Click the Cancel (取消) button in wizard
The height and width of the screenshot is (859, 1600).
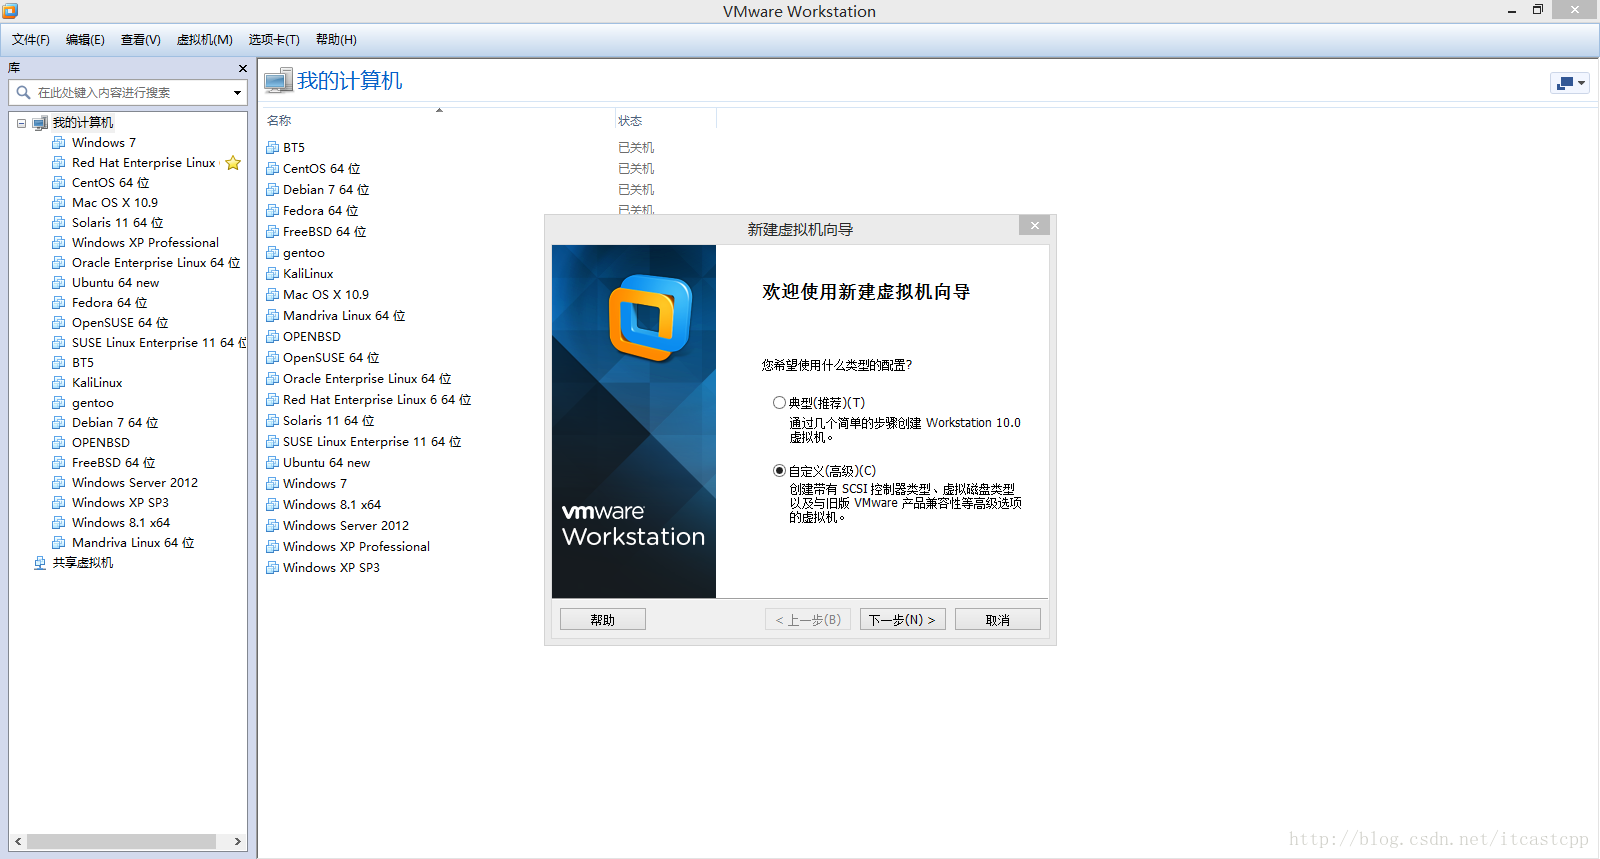click(x=998, y=620)
